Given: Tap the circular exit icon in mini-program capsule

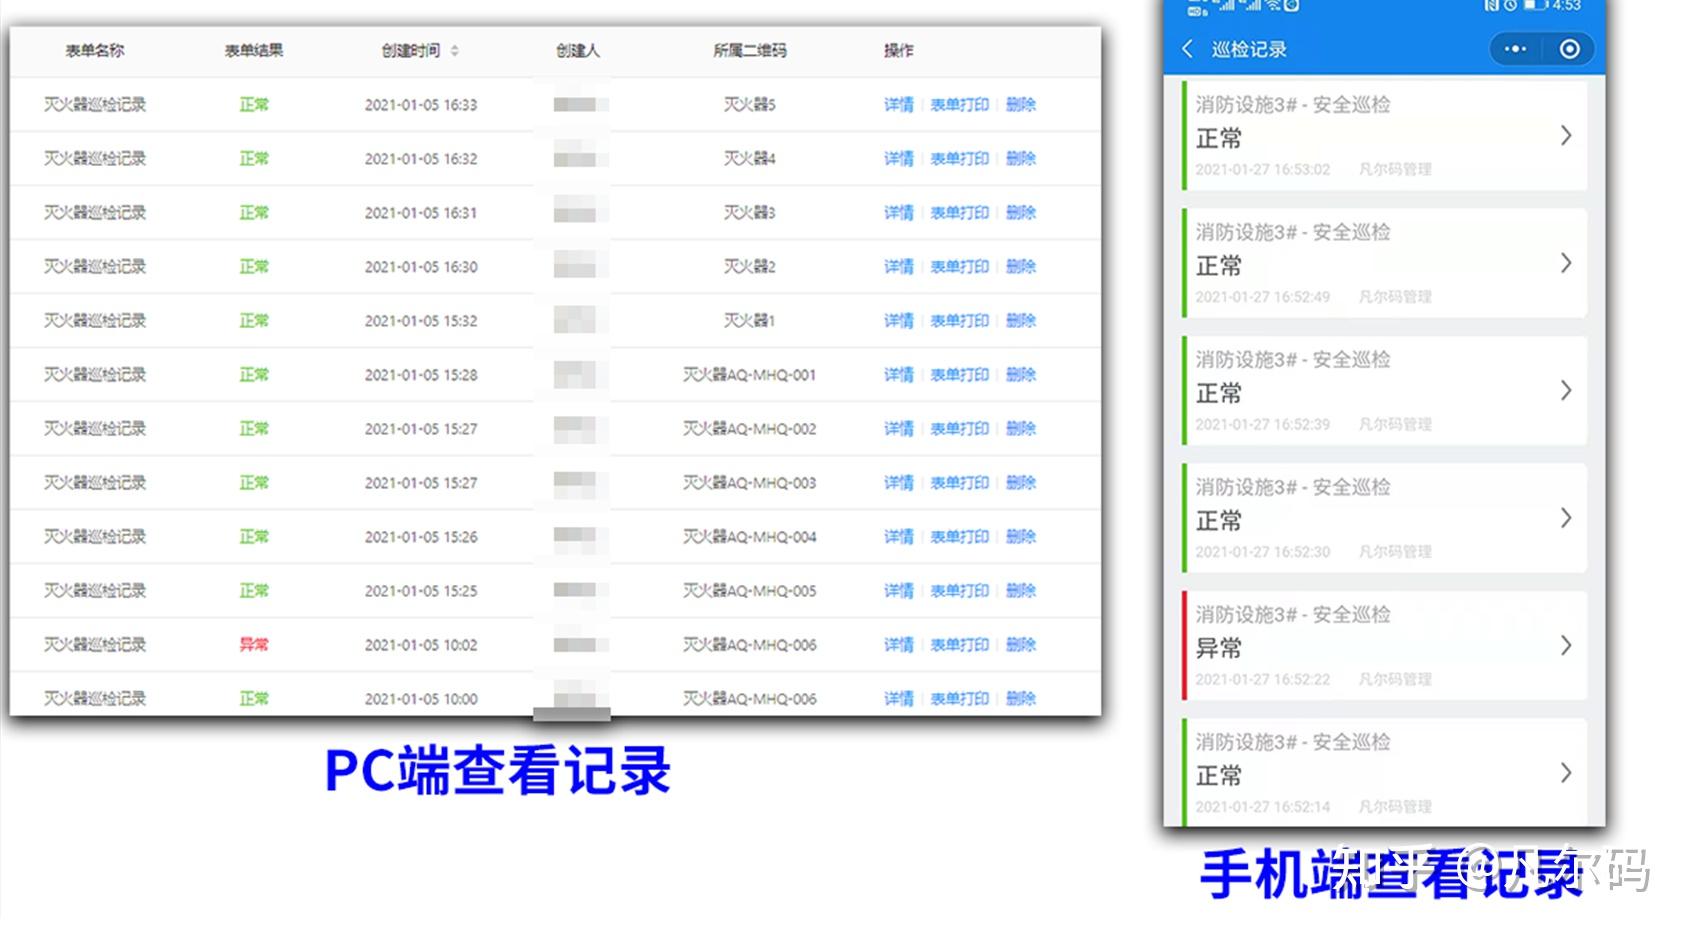Looking at the screenshot, I should (x=1569, y=48).
